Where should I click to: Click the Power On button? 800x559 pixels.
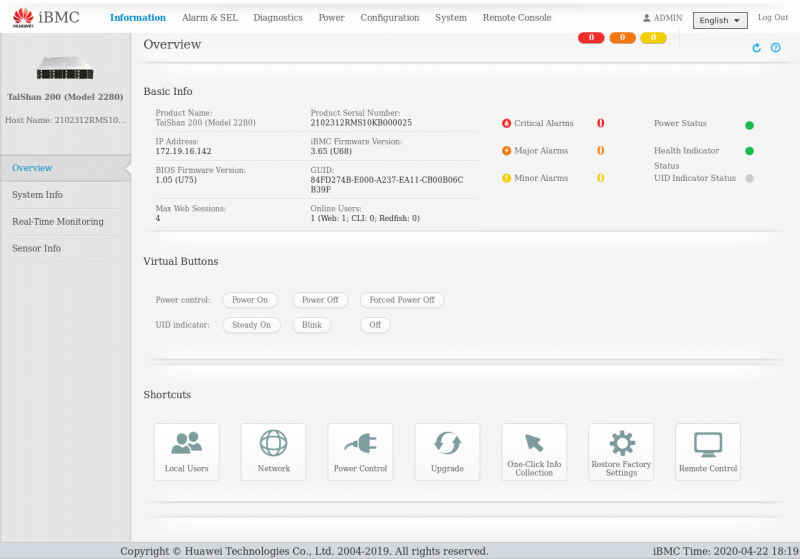(x=250, y=300)
